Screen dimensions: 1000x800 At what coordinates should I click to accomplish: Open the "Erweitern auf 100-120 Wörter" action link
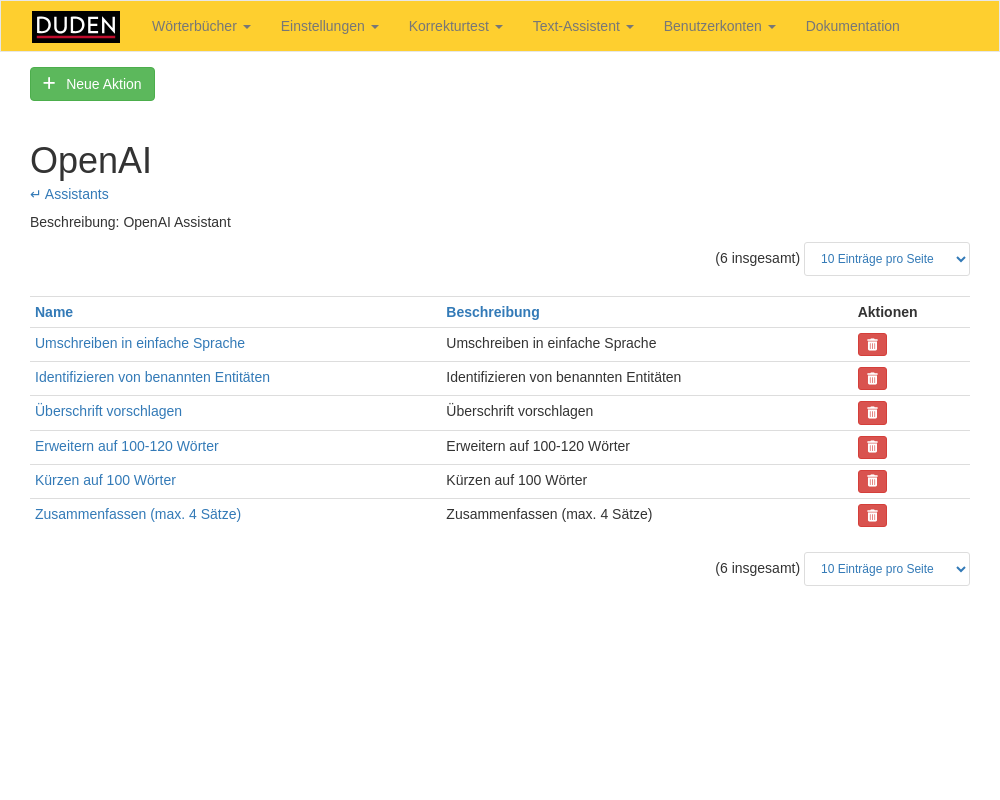click(x=126, y=446)
